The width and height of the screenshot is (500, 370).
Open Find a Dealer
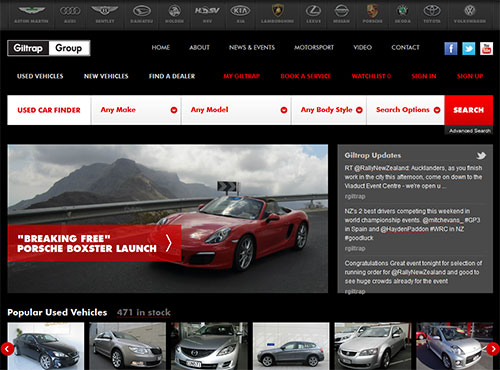pos(172,76)
